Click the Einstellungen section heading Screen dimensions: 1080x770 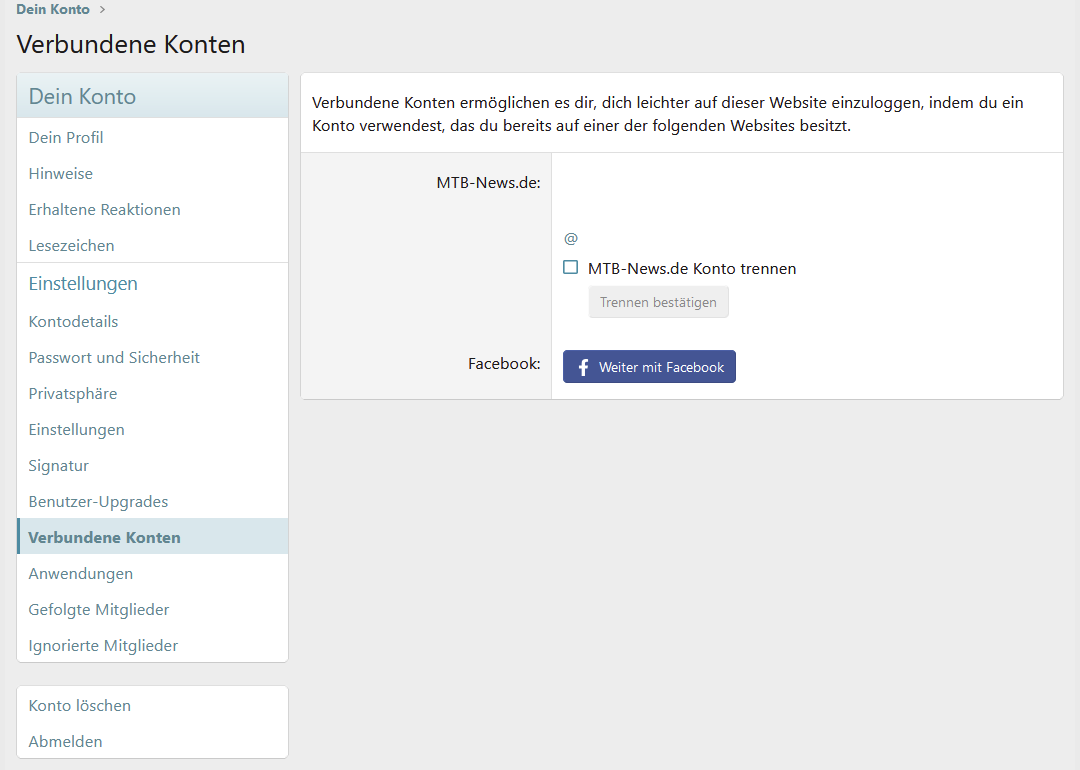[x=83, y=284]
